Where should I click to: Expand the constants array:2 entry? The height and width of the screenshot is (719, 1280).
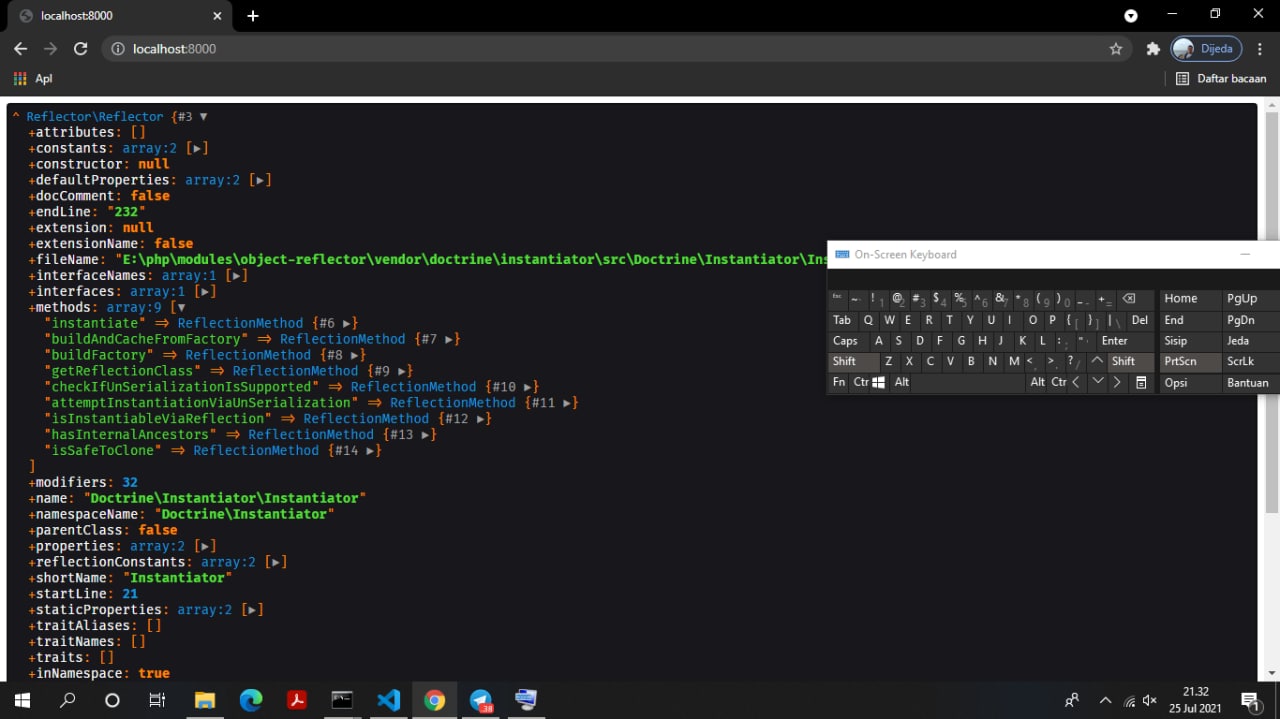(x=196, y=147)
